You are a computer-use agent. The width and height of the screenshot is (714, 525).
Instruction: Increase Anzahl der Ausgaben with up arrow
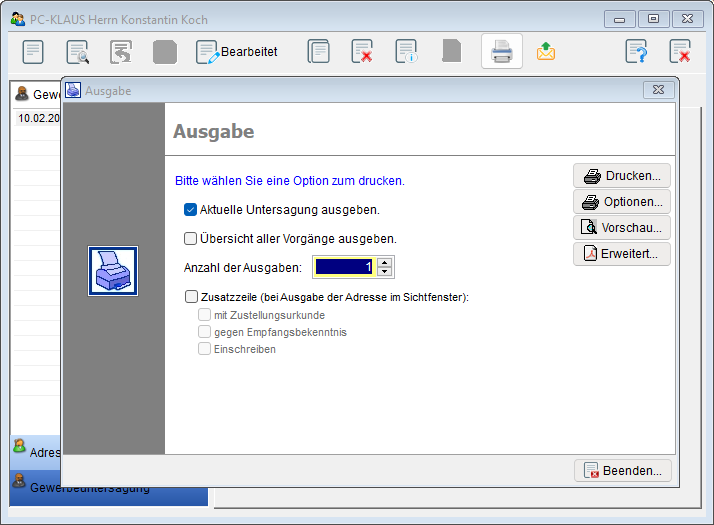point(385,262)
